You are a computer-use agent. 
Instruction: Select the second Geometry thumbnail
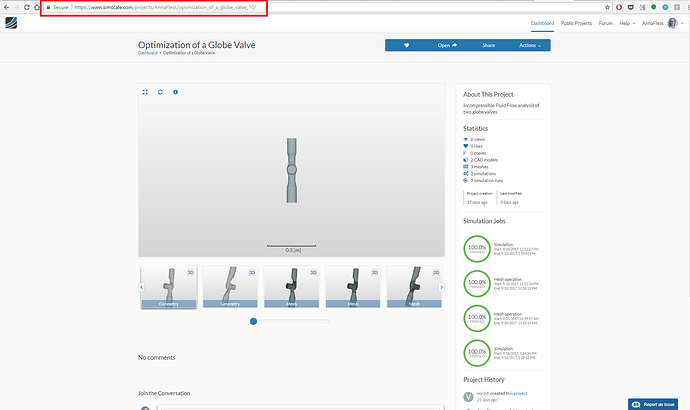230,287
